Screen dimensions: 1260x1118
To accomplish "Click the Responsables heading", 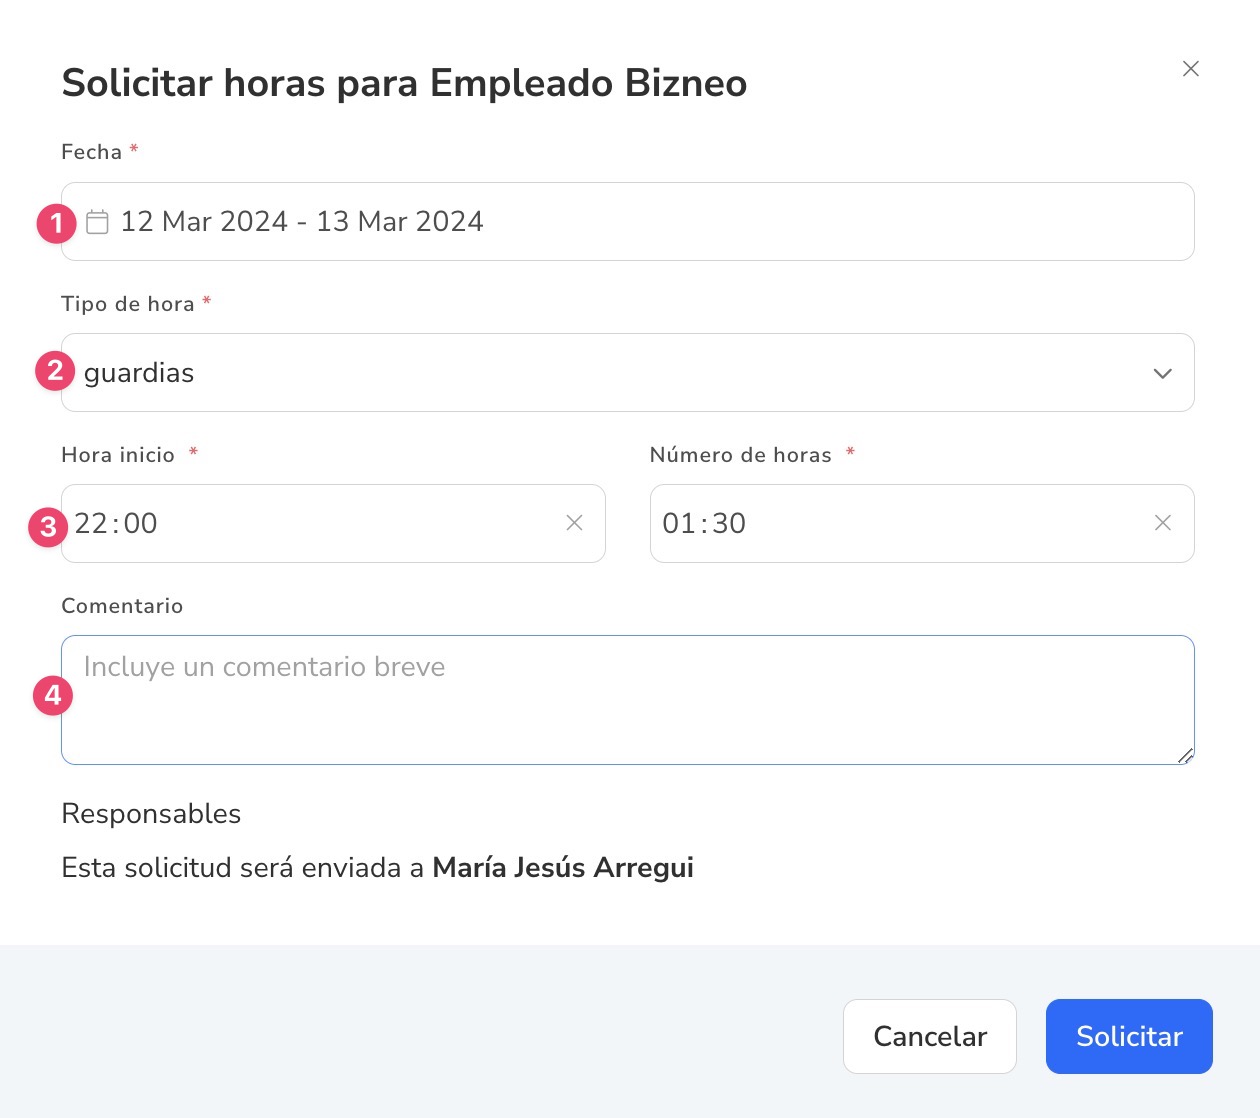I will pyautogui.click(x=151, y=814).
